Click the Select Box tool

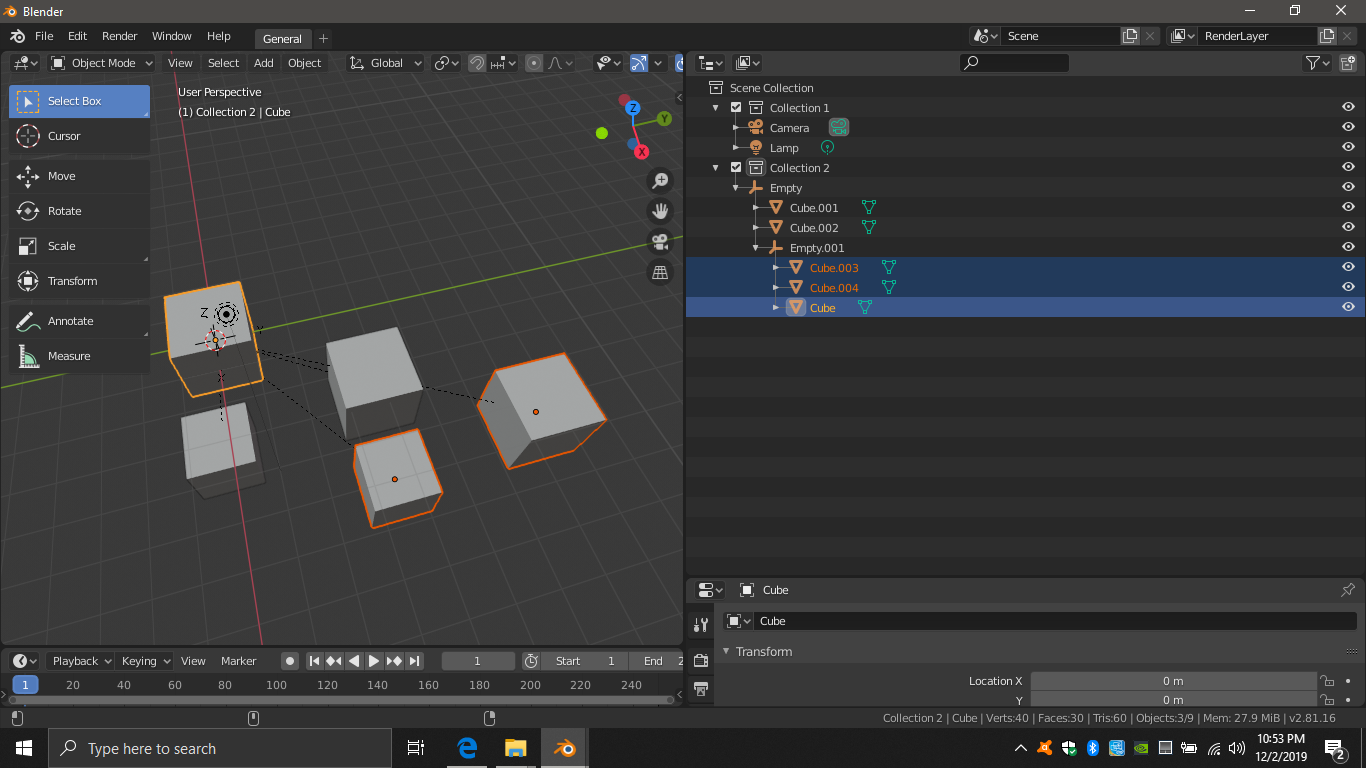(80, 101)
